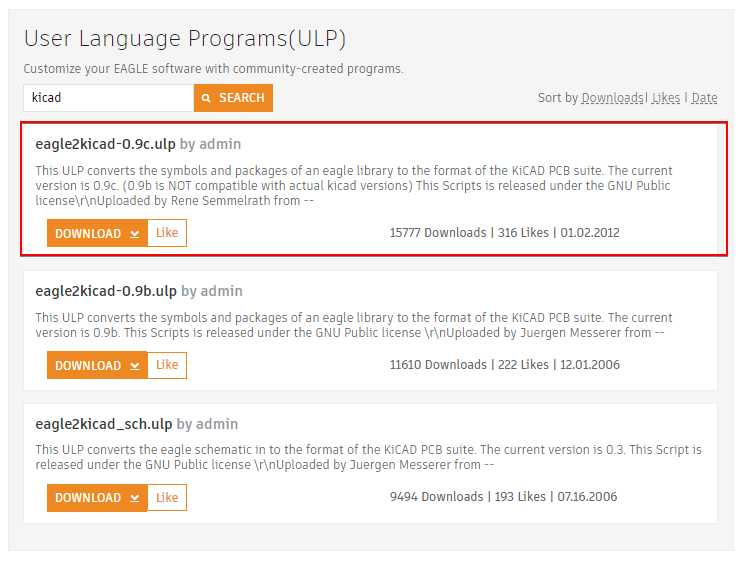Image resolution: width=743 pixels, height=562 pixels.
Task: Click description mentioning 'current version is 0.3'
Action: click(x=368, y=457)
